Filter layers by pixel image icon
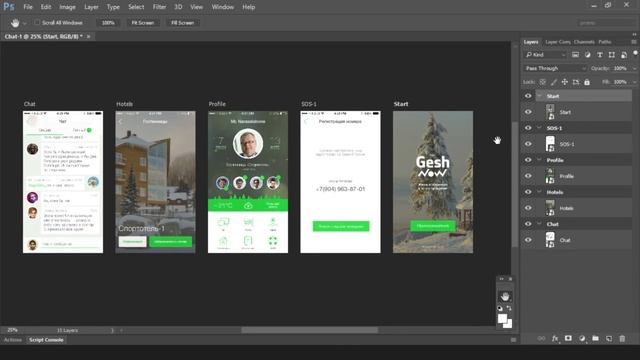The height and width of the screenshot is (360, 640). (x=575, y=55)
